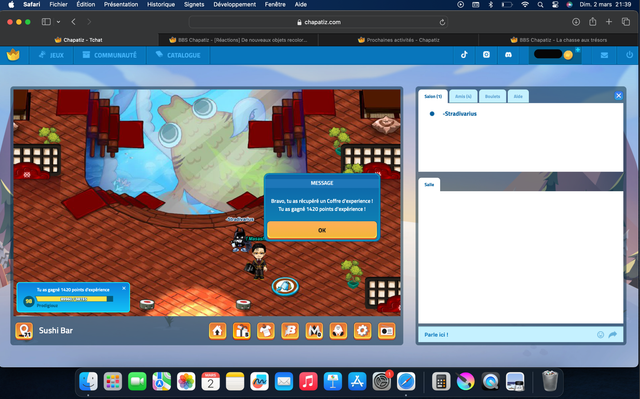Click -Stradivarius name label above avatar
640x399 pixels.
point(240,219)
